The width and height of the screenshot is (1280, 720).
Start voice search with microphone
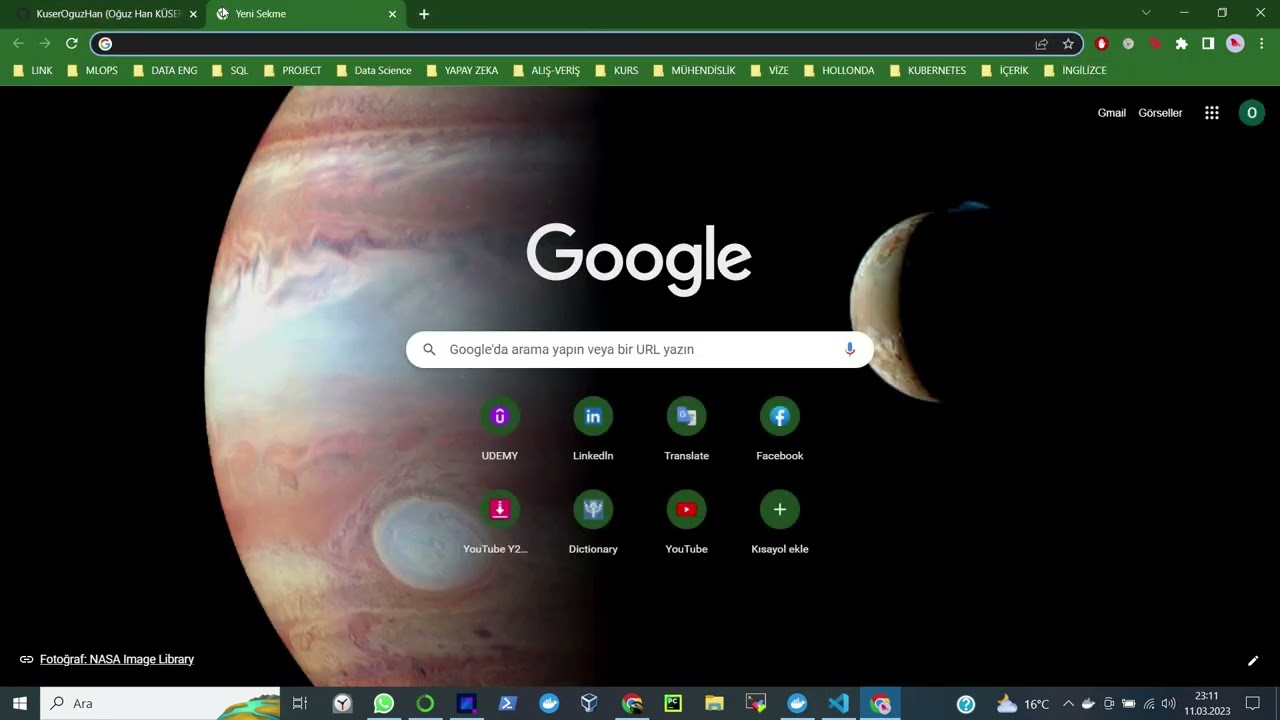850,349
